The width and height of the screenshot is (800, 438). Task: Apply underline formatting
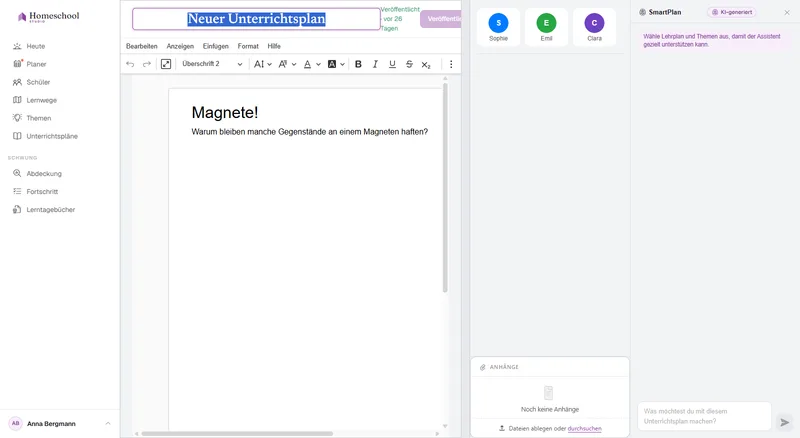point(392,64)
